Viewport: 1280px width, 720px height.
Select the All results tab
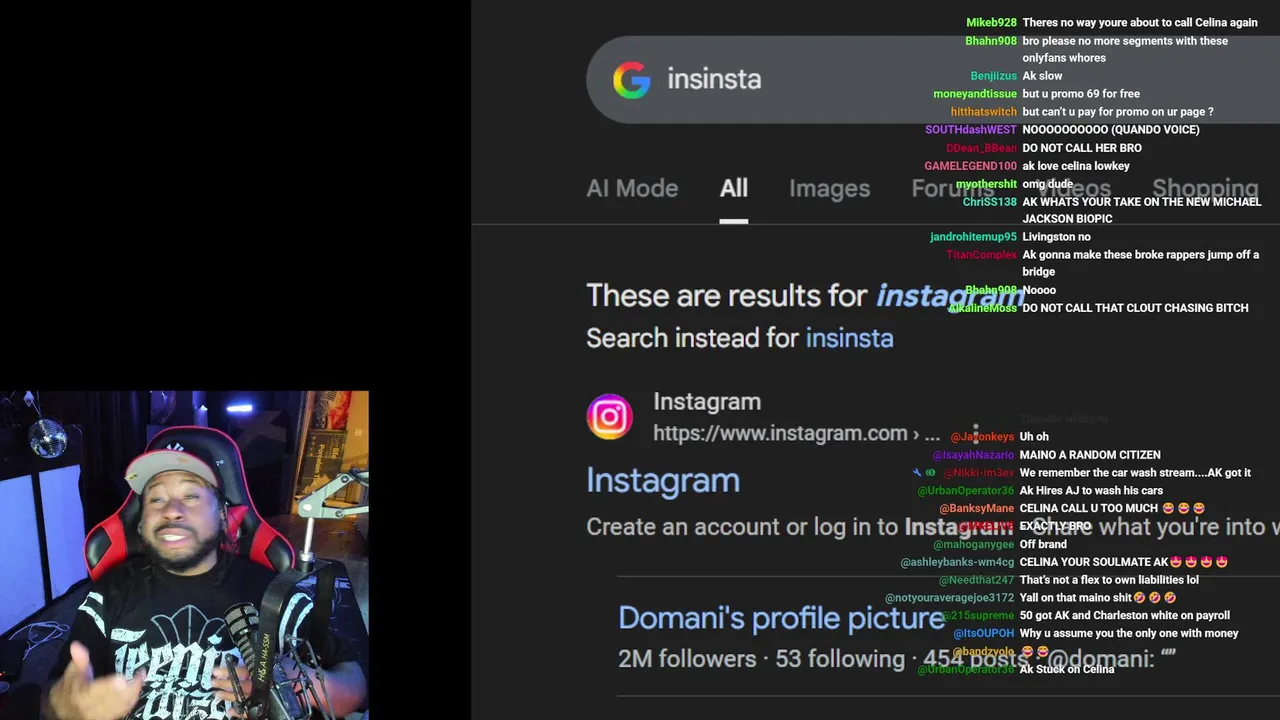(x=733, y=188)
